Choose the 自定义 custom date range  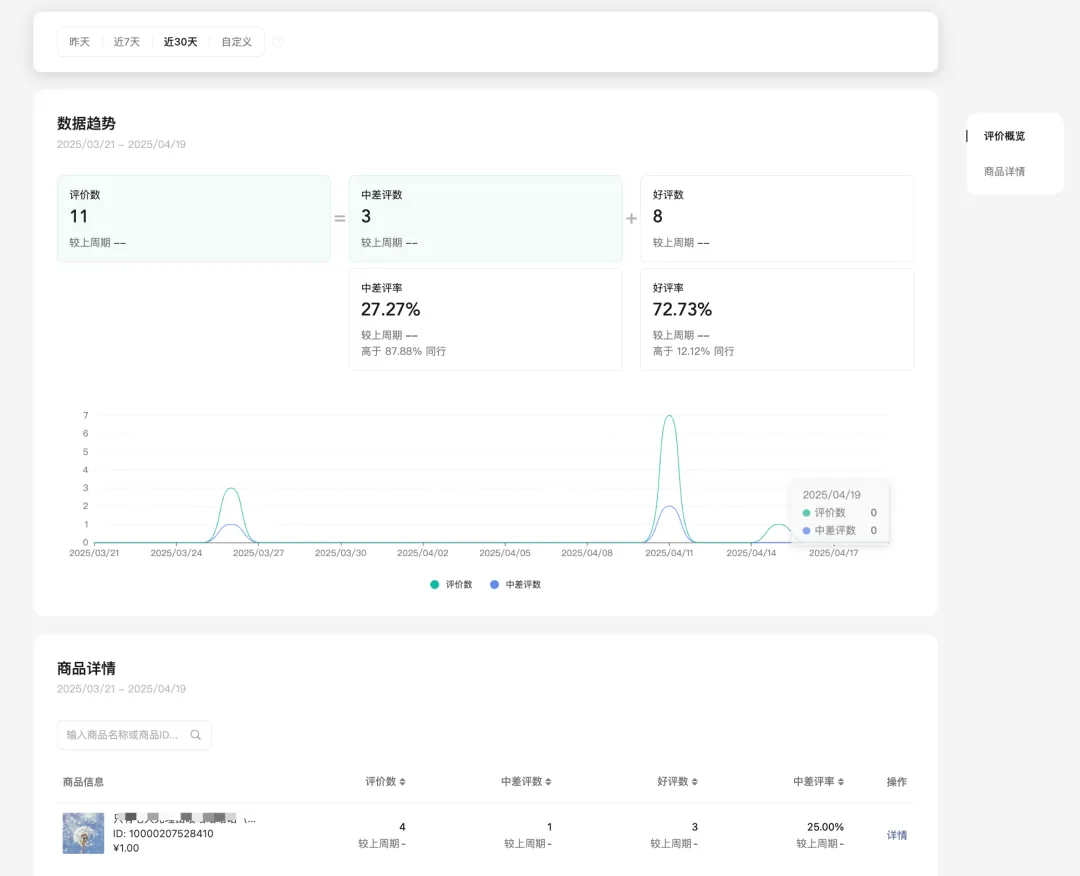[236, 42]
